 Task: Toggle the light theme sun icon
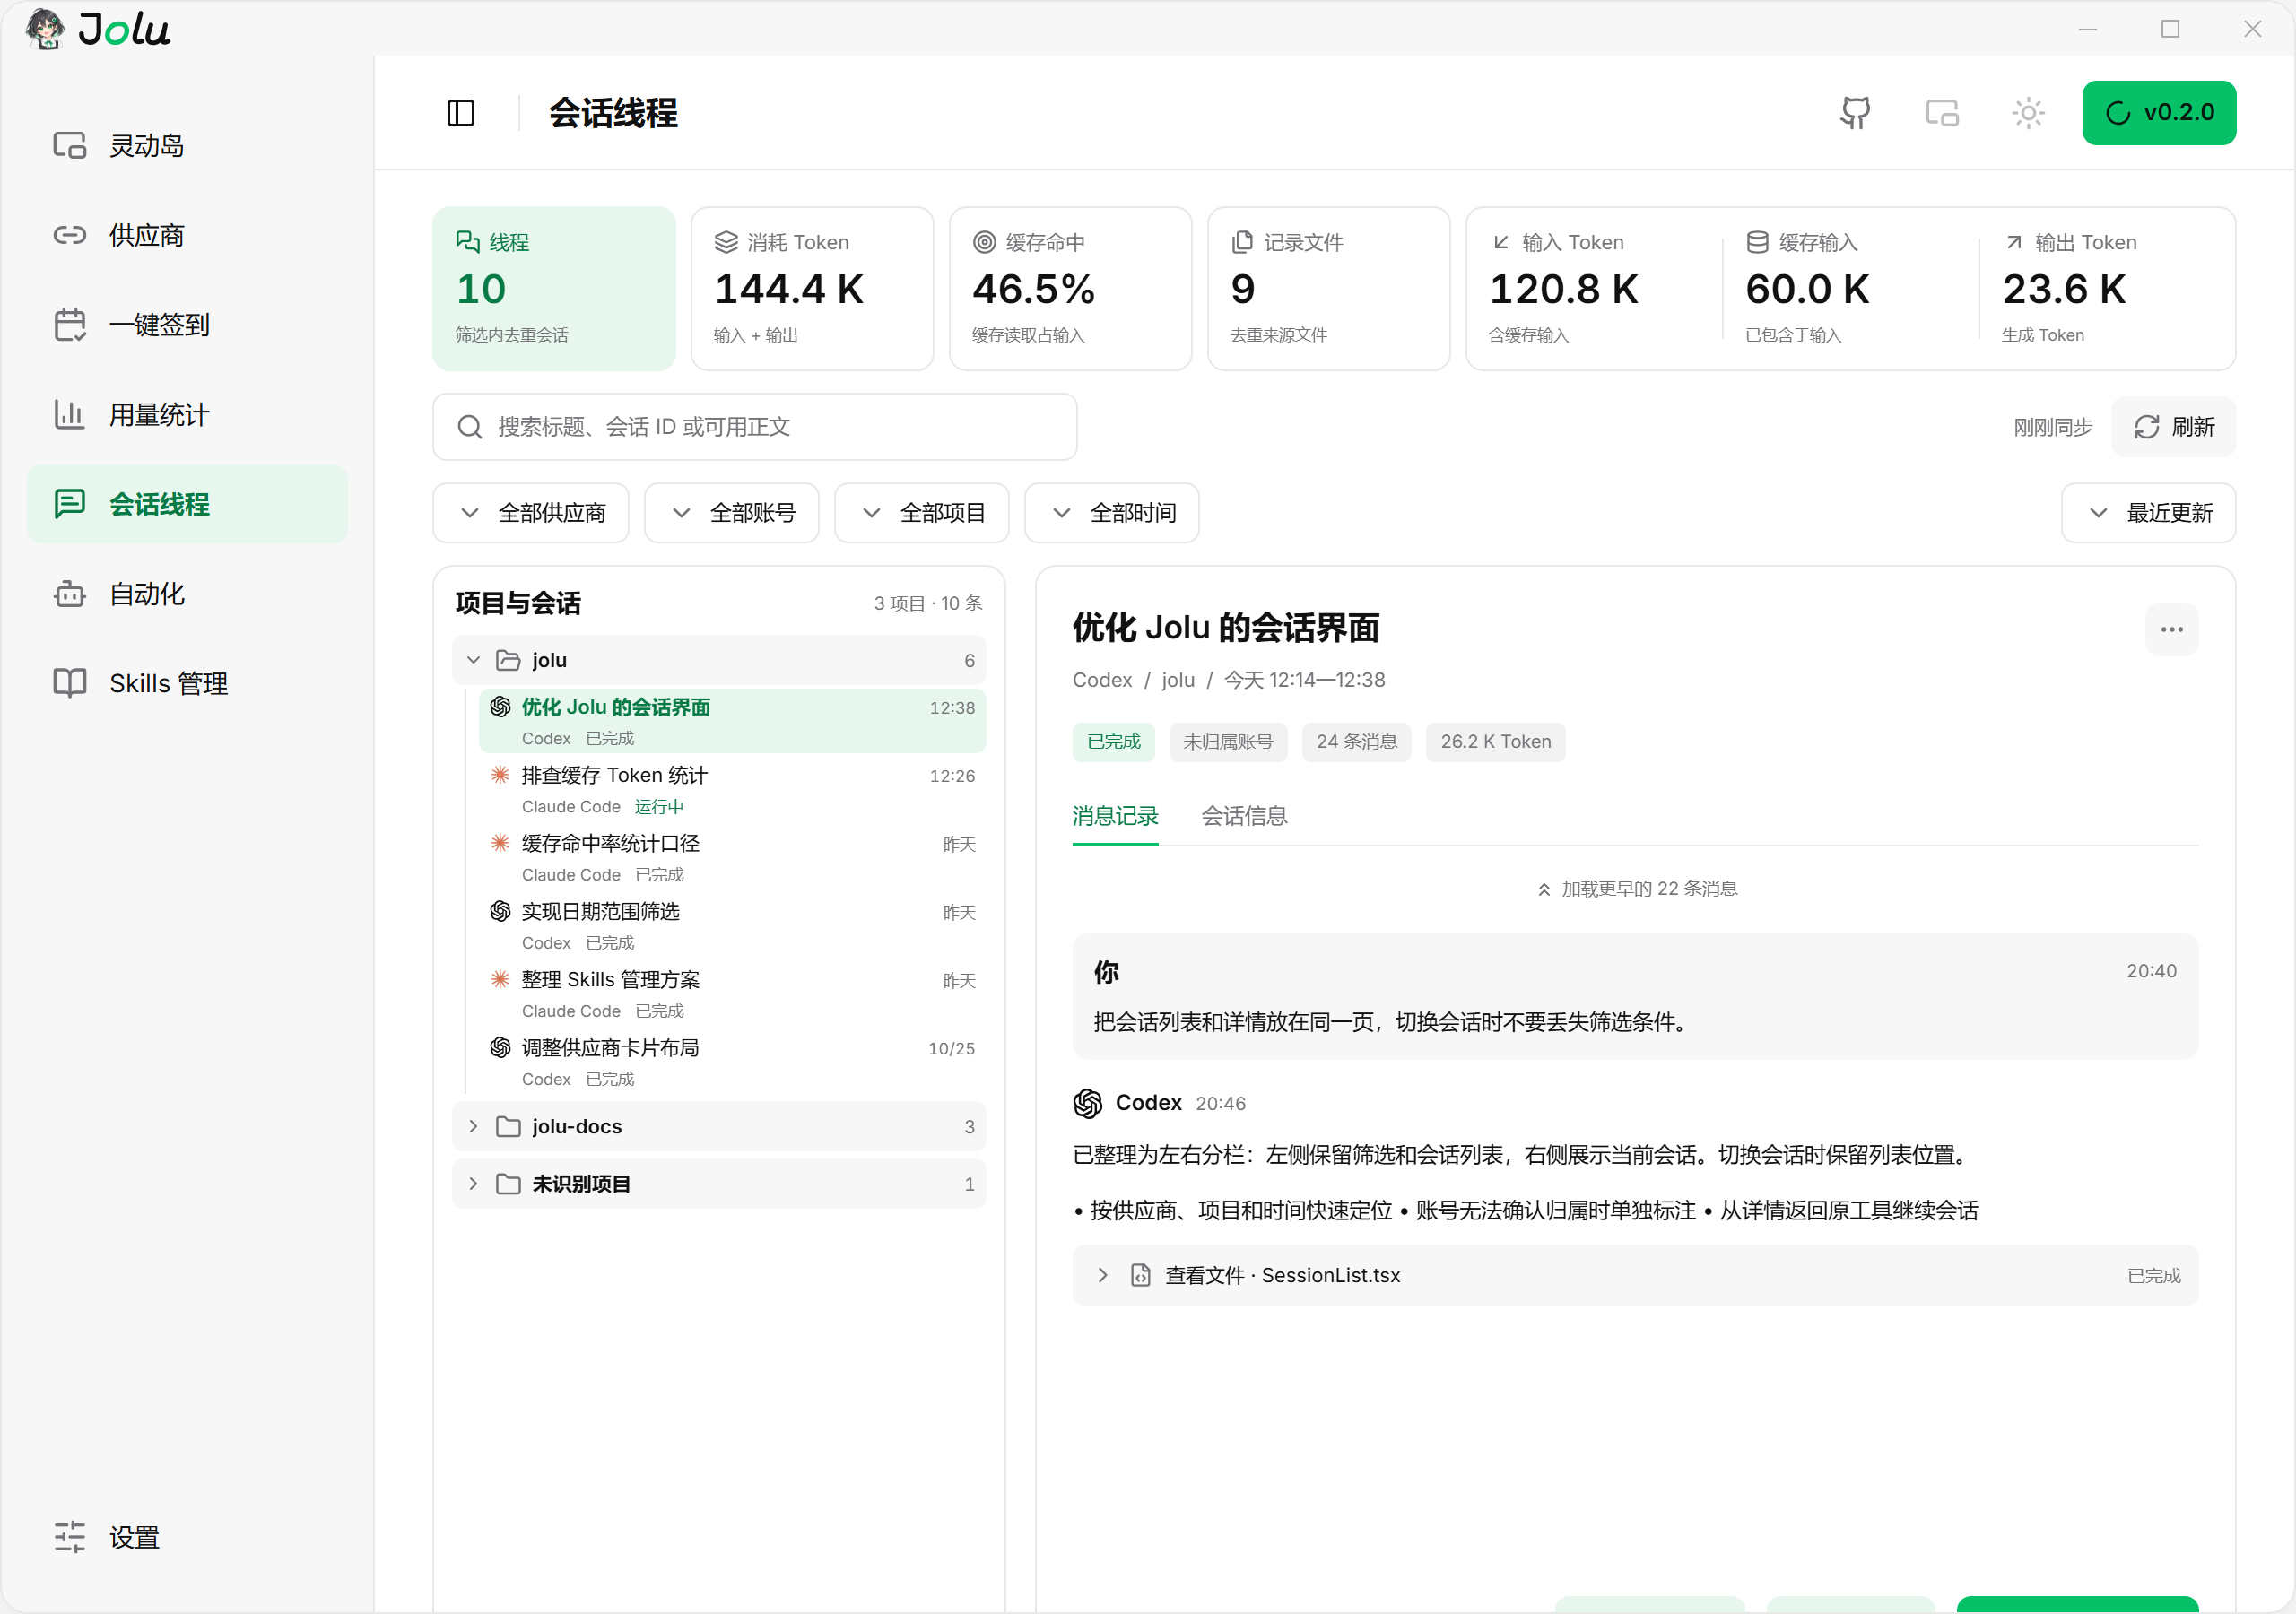click(x=2028, y=113)
